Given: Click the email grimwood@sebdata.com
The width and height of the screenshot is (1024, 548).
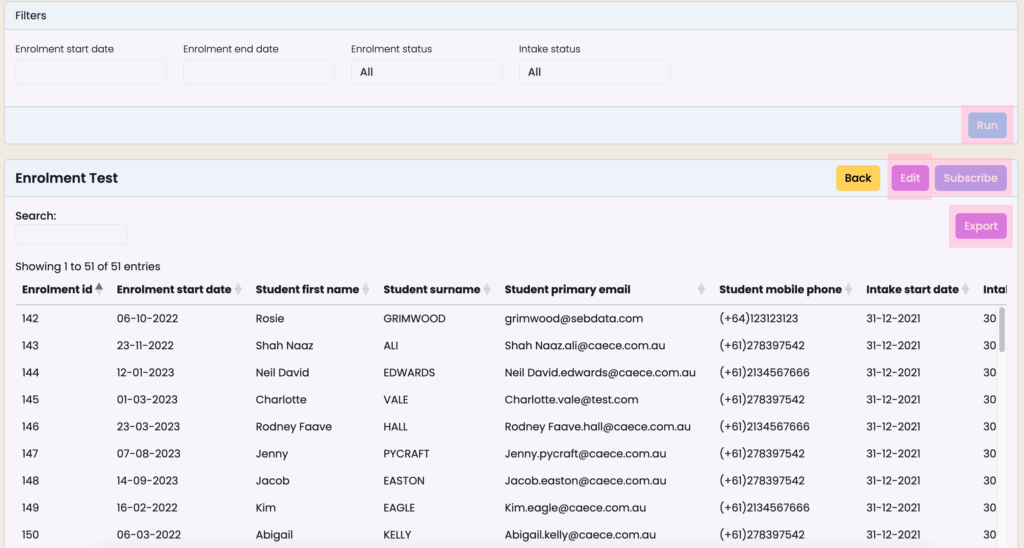Looking at the screenshot, I should pyautogui.click(x=573, y=319).
